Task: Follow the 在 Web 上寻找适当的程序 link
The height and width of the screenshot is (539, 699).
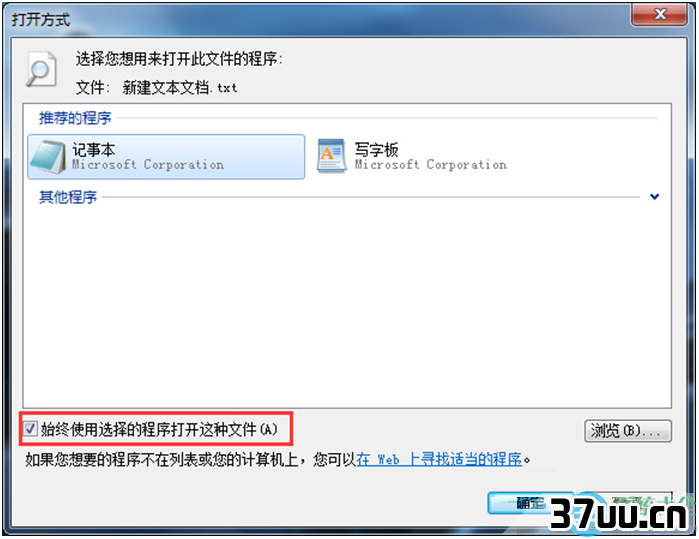Action: 439,459
